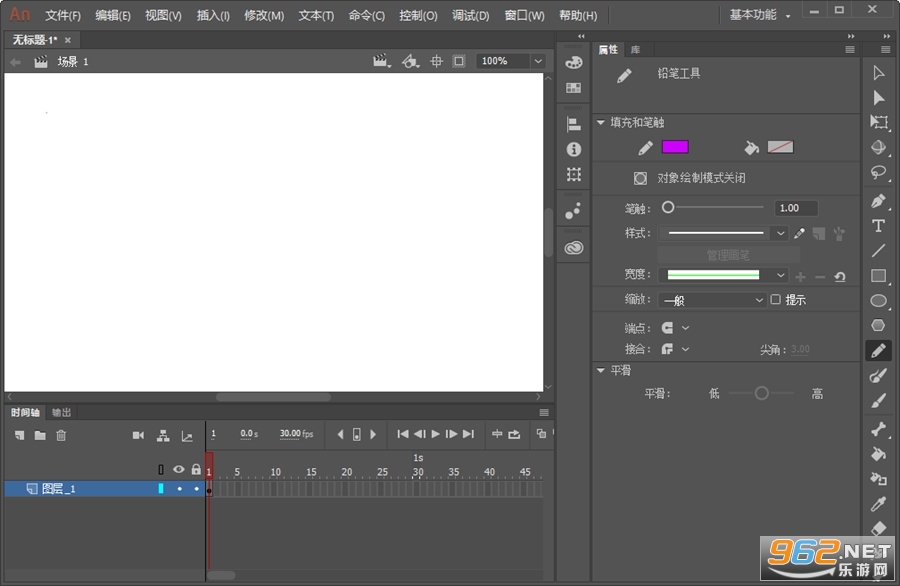Select the Paint Bucket tool
Screen dimensions: 900x586
coord(878,454)
